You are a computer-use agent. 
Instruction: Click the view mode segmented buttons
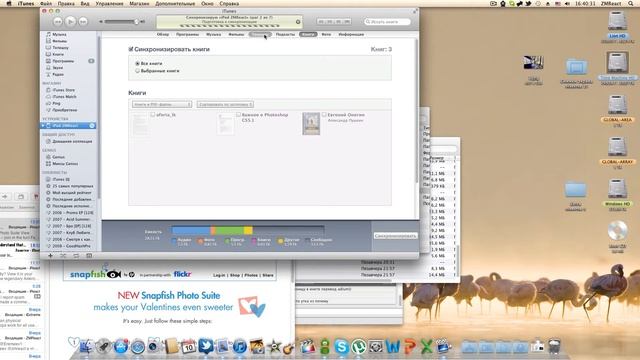334,21
